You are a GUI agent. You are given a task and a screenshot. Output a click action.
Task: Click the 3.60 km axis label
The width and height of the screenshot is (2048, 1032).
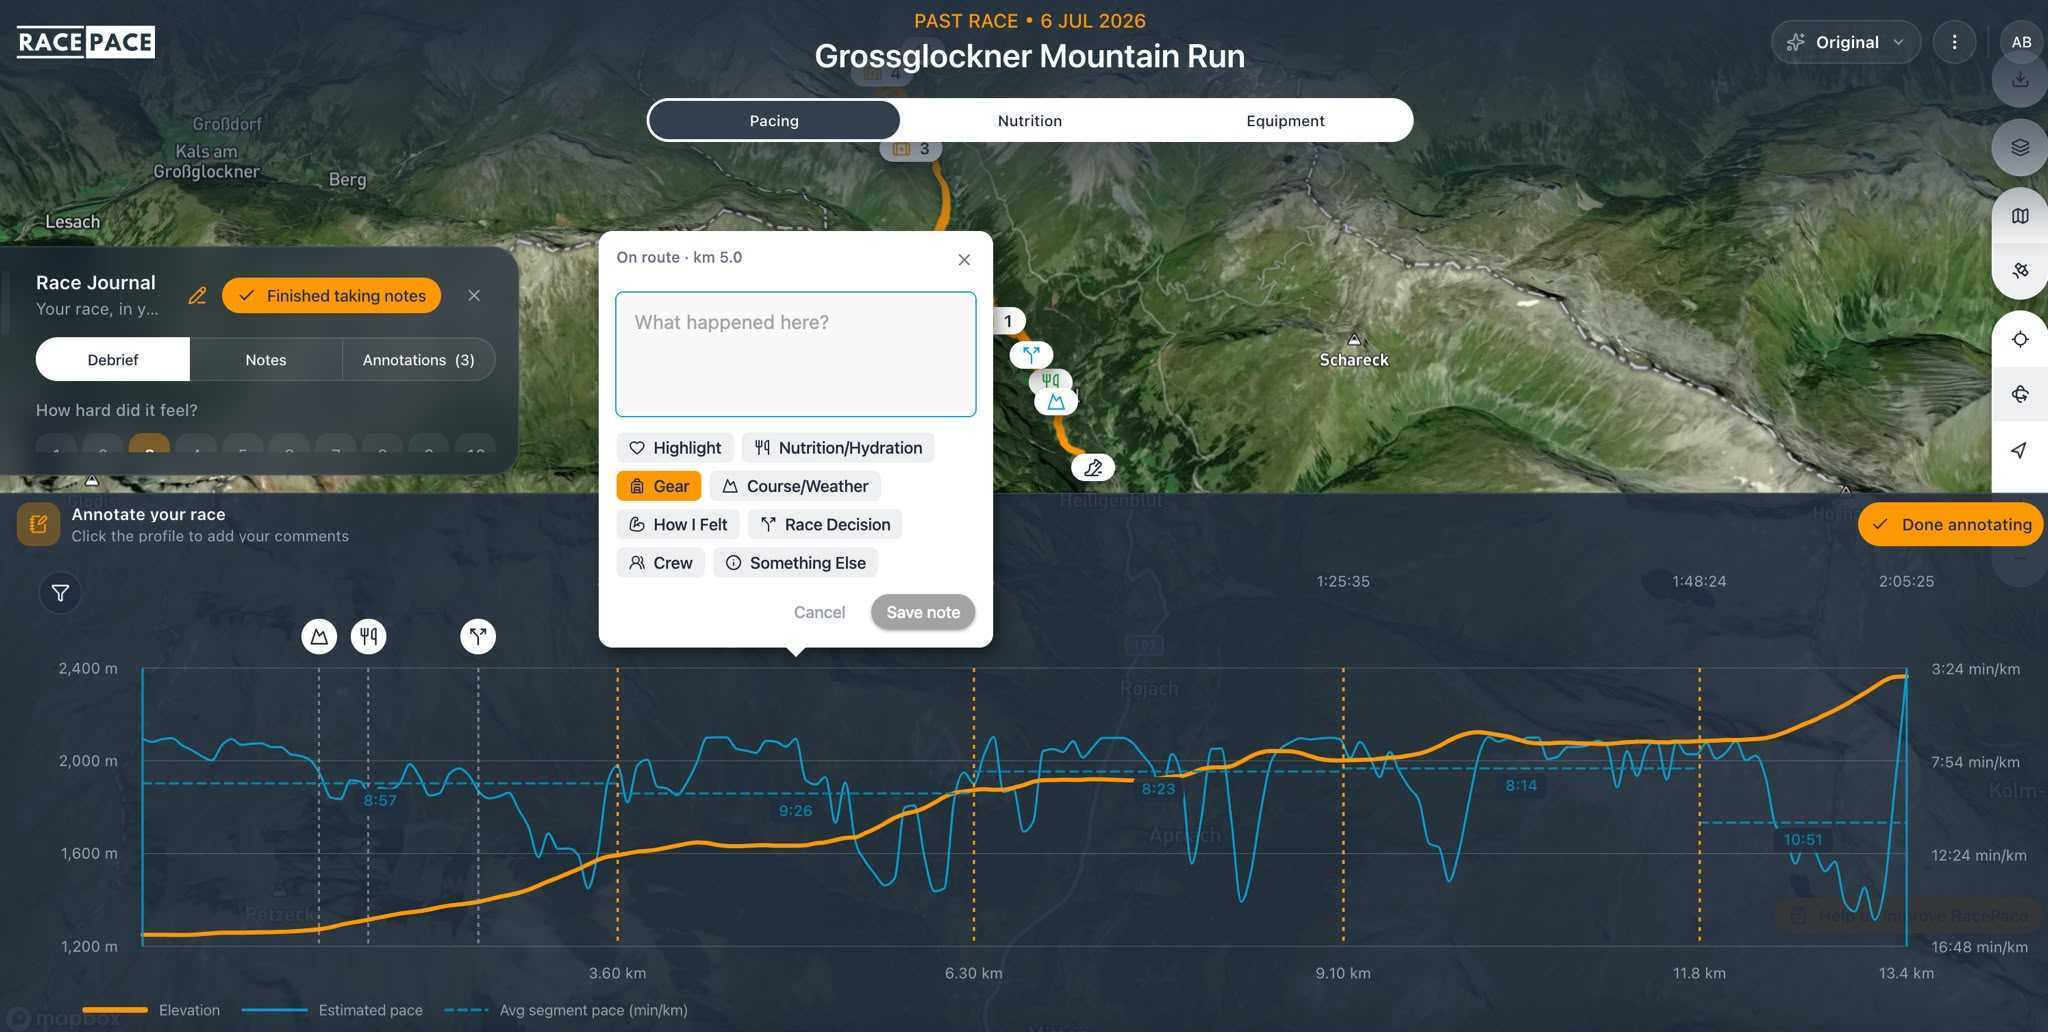click(x=617, y=973)
